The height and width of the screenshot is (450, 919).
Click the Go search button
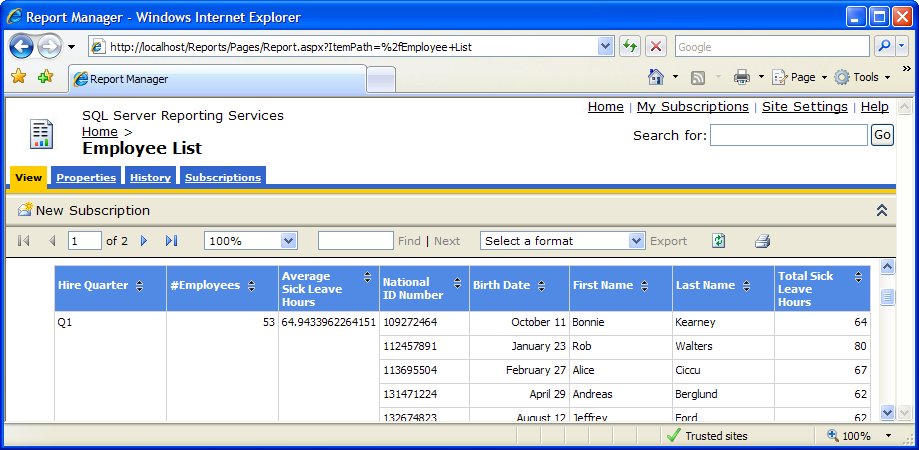[882, 135]
